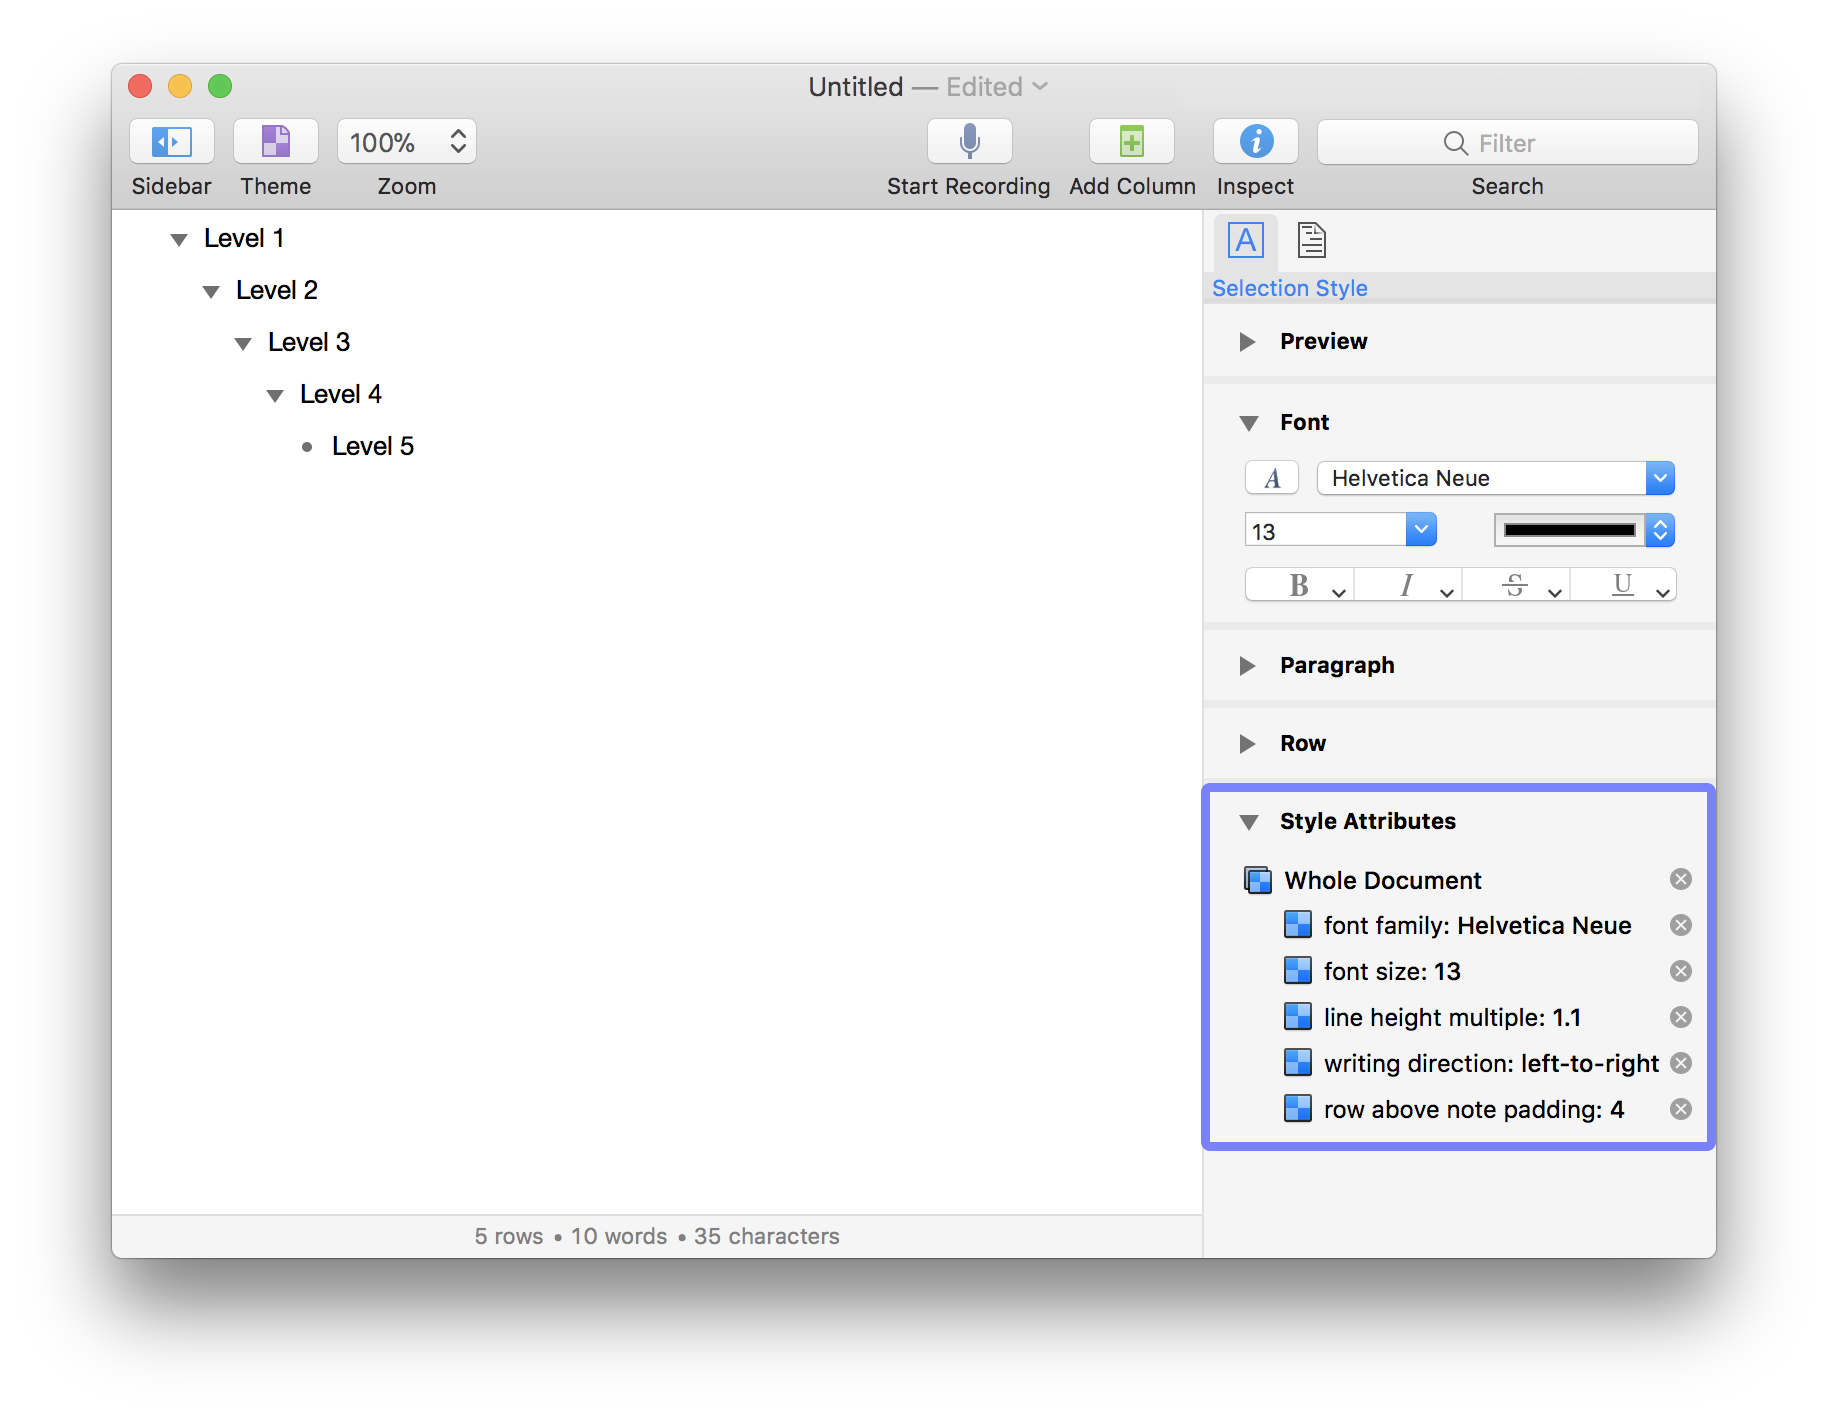Click the 'font family: Helvetica Neue' attribute text
Image resolution: width=1828 pixels, height=1418 pixels.
(x=1477, y=926)
